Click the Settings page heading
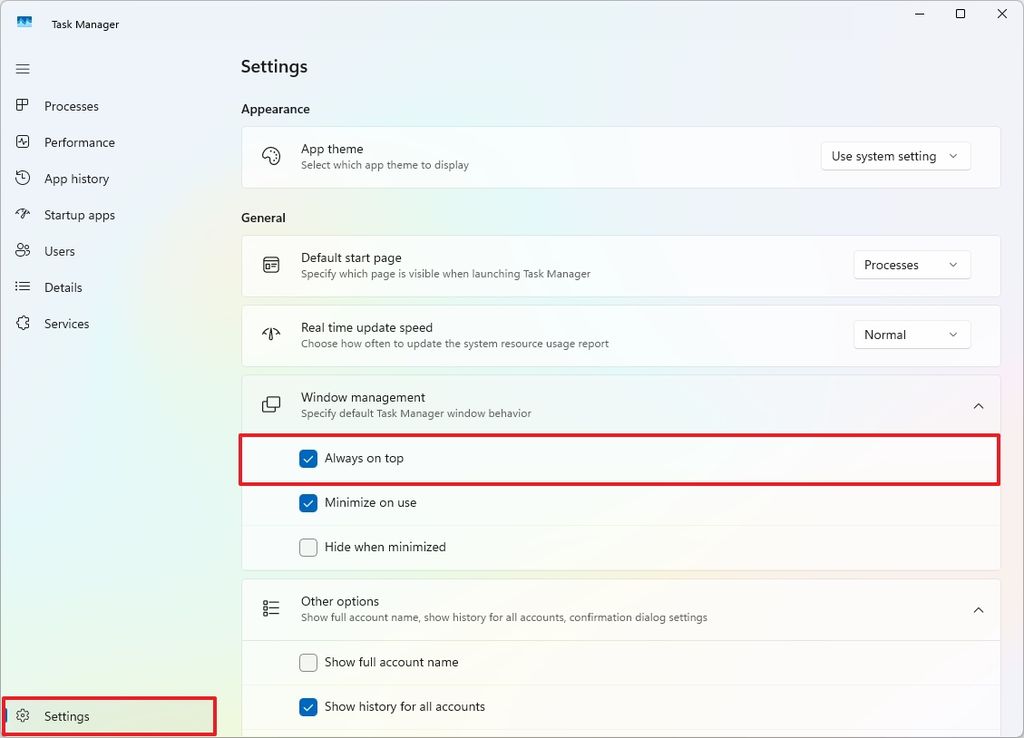 tap(274, 67)
